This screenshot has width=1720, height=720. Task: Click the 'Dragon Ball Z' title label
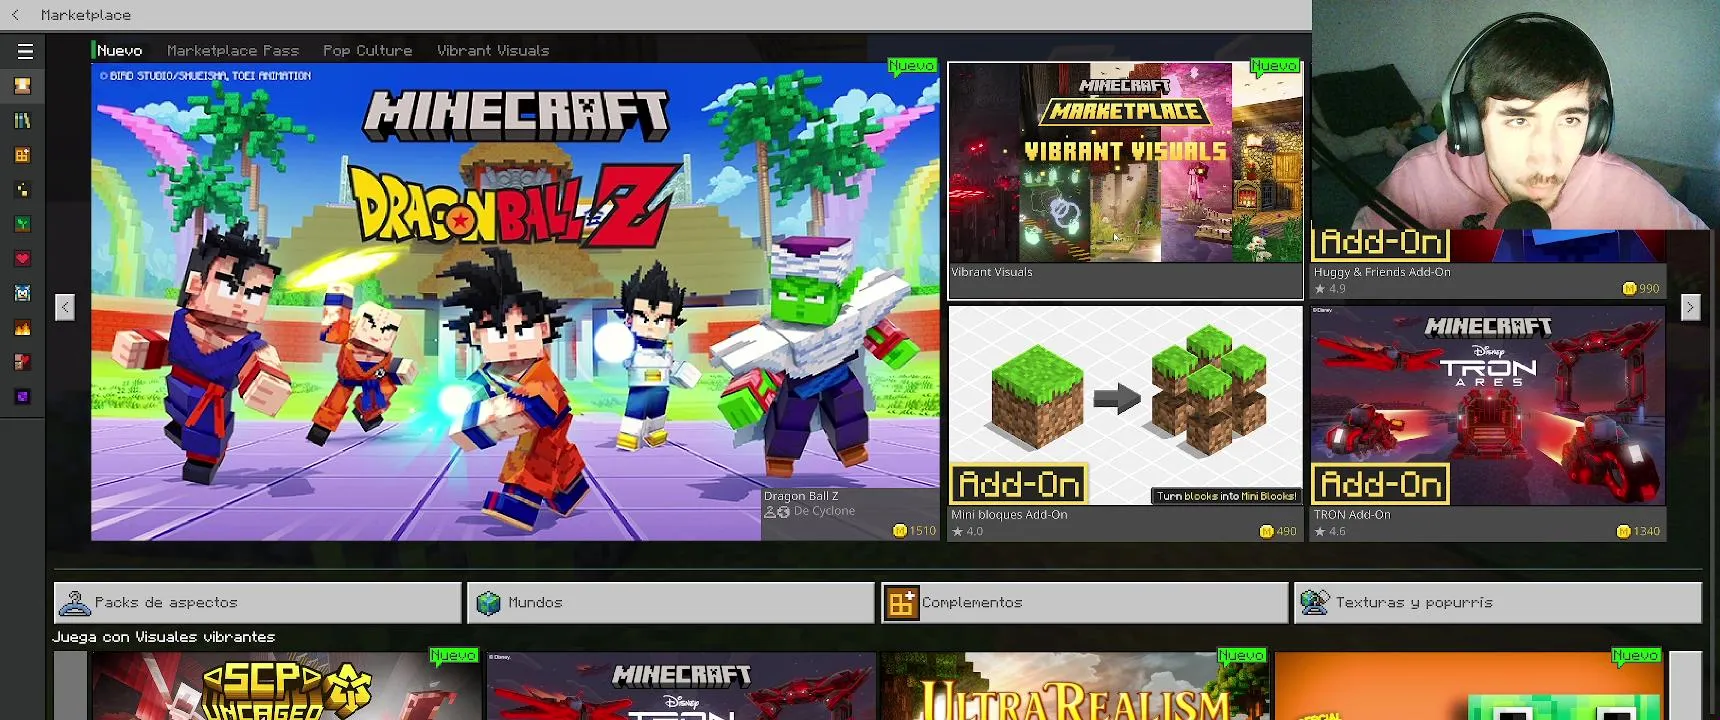pyautogui.click(x=801, y=496)
